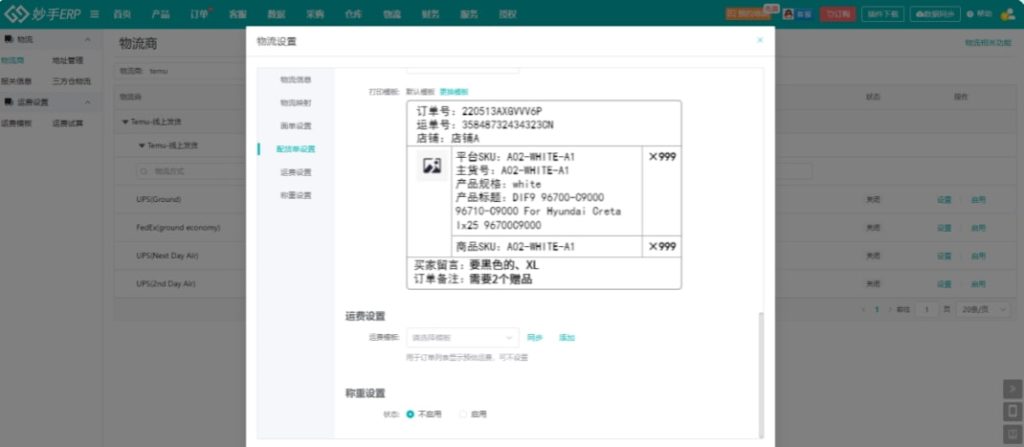Click the dialog's vertical scrollbar
The height and width of the screenshot is (447, 1024).
[761, 374]
